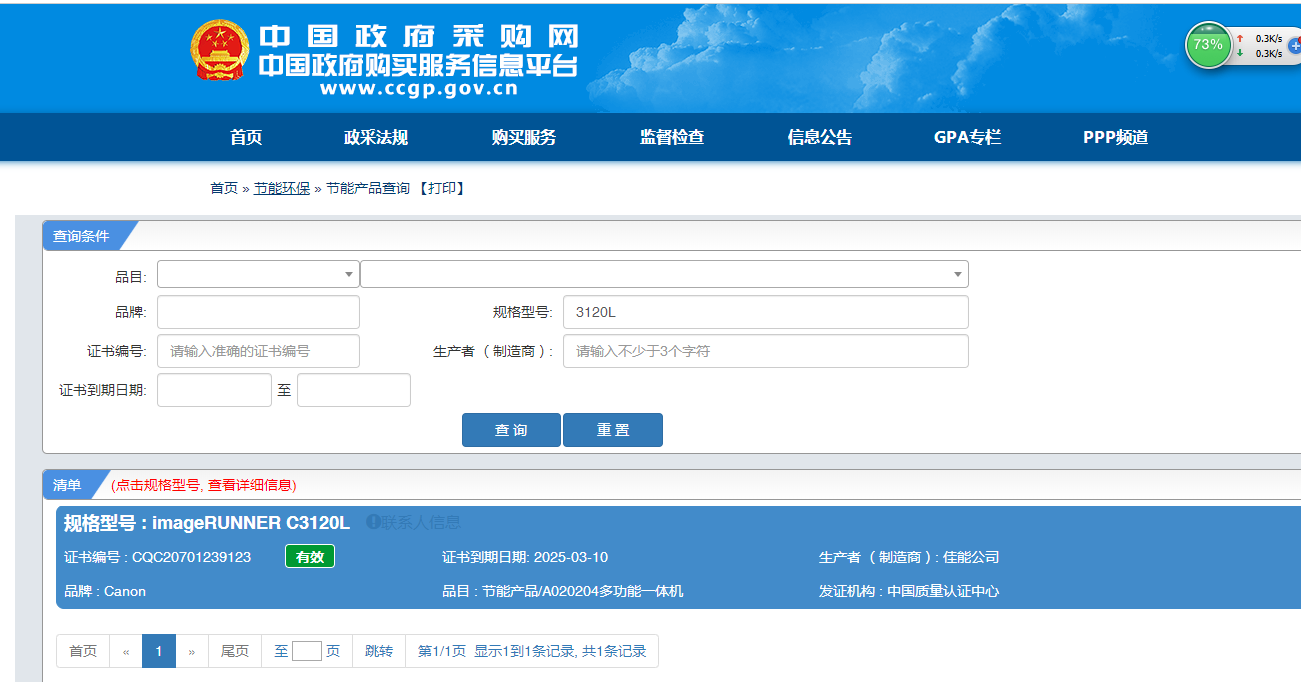Screen dimensions: 1301x682
Task: Select the 清单 list tab
Action: point(67,485)
